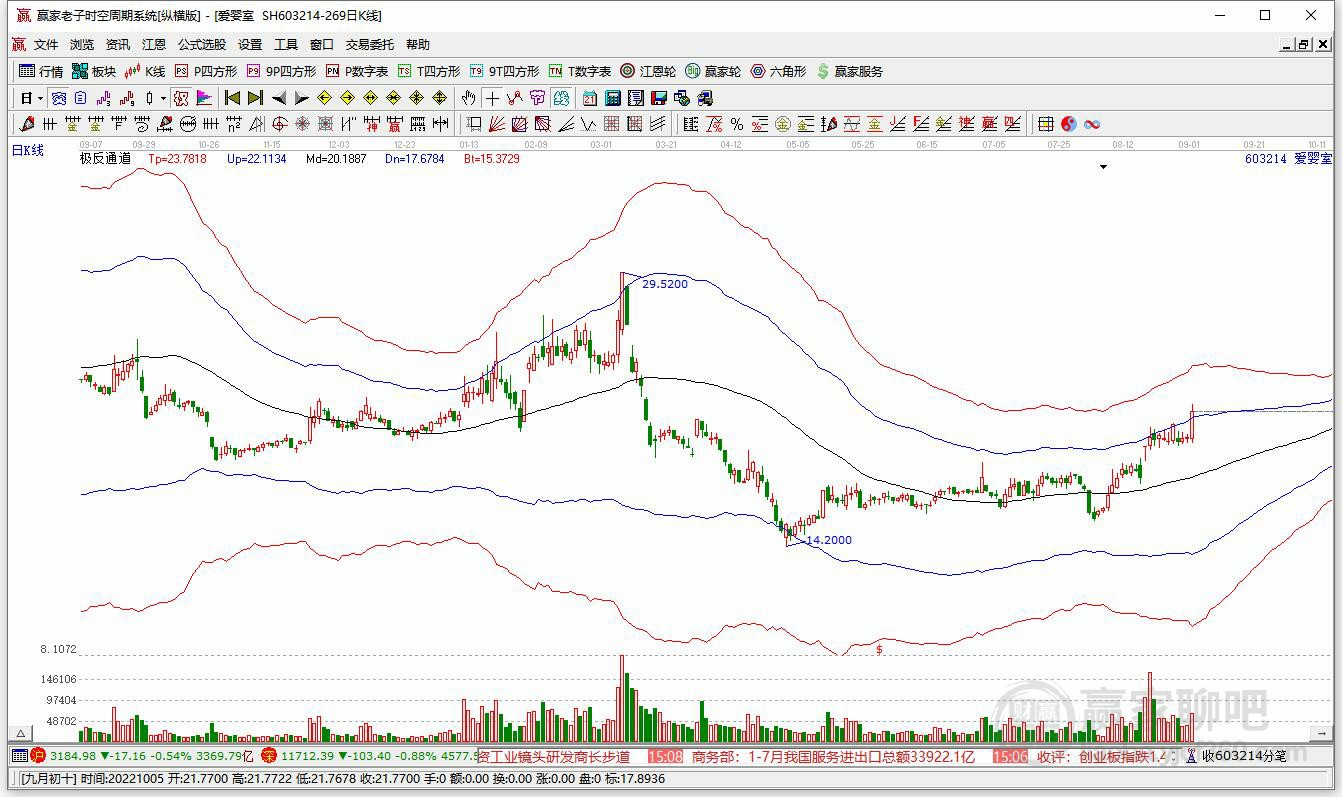Open the 江恩轮 Gann wheel
The height and width of the screenshot is (797, 1342).
click(648, 71)
